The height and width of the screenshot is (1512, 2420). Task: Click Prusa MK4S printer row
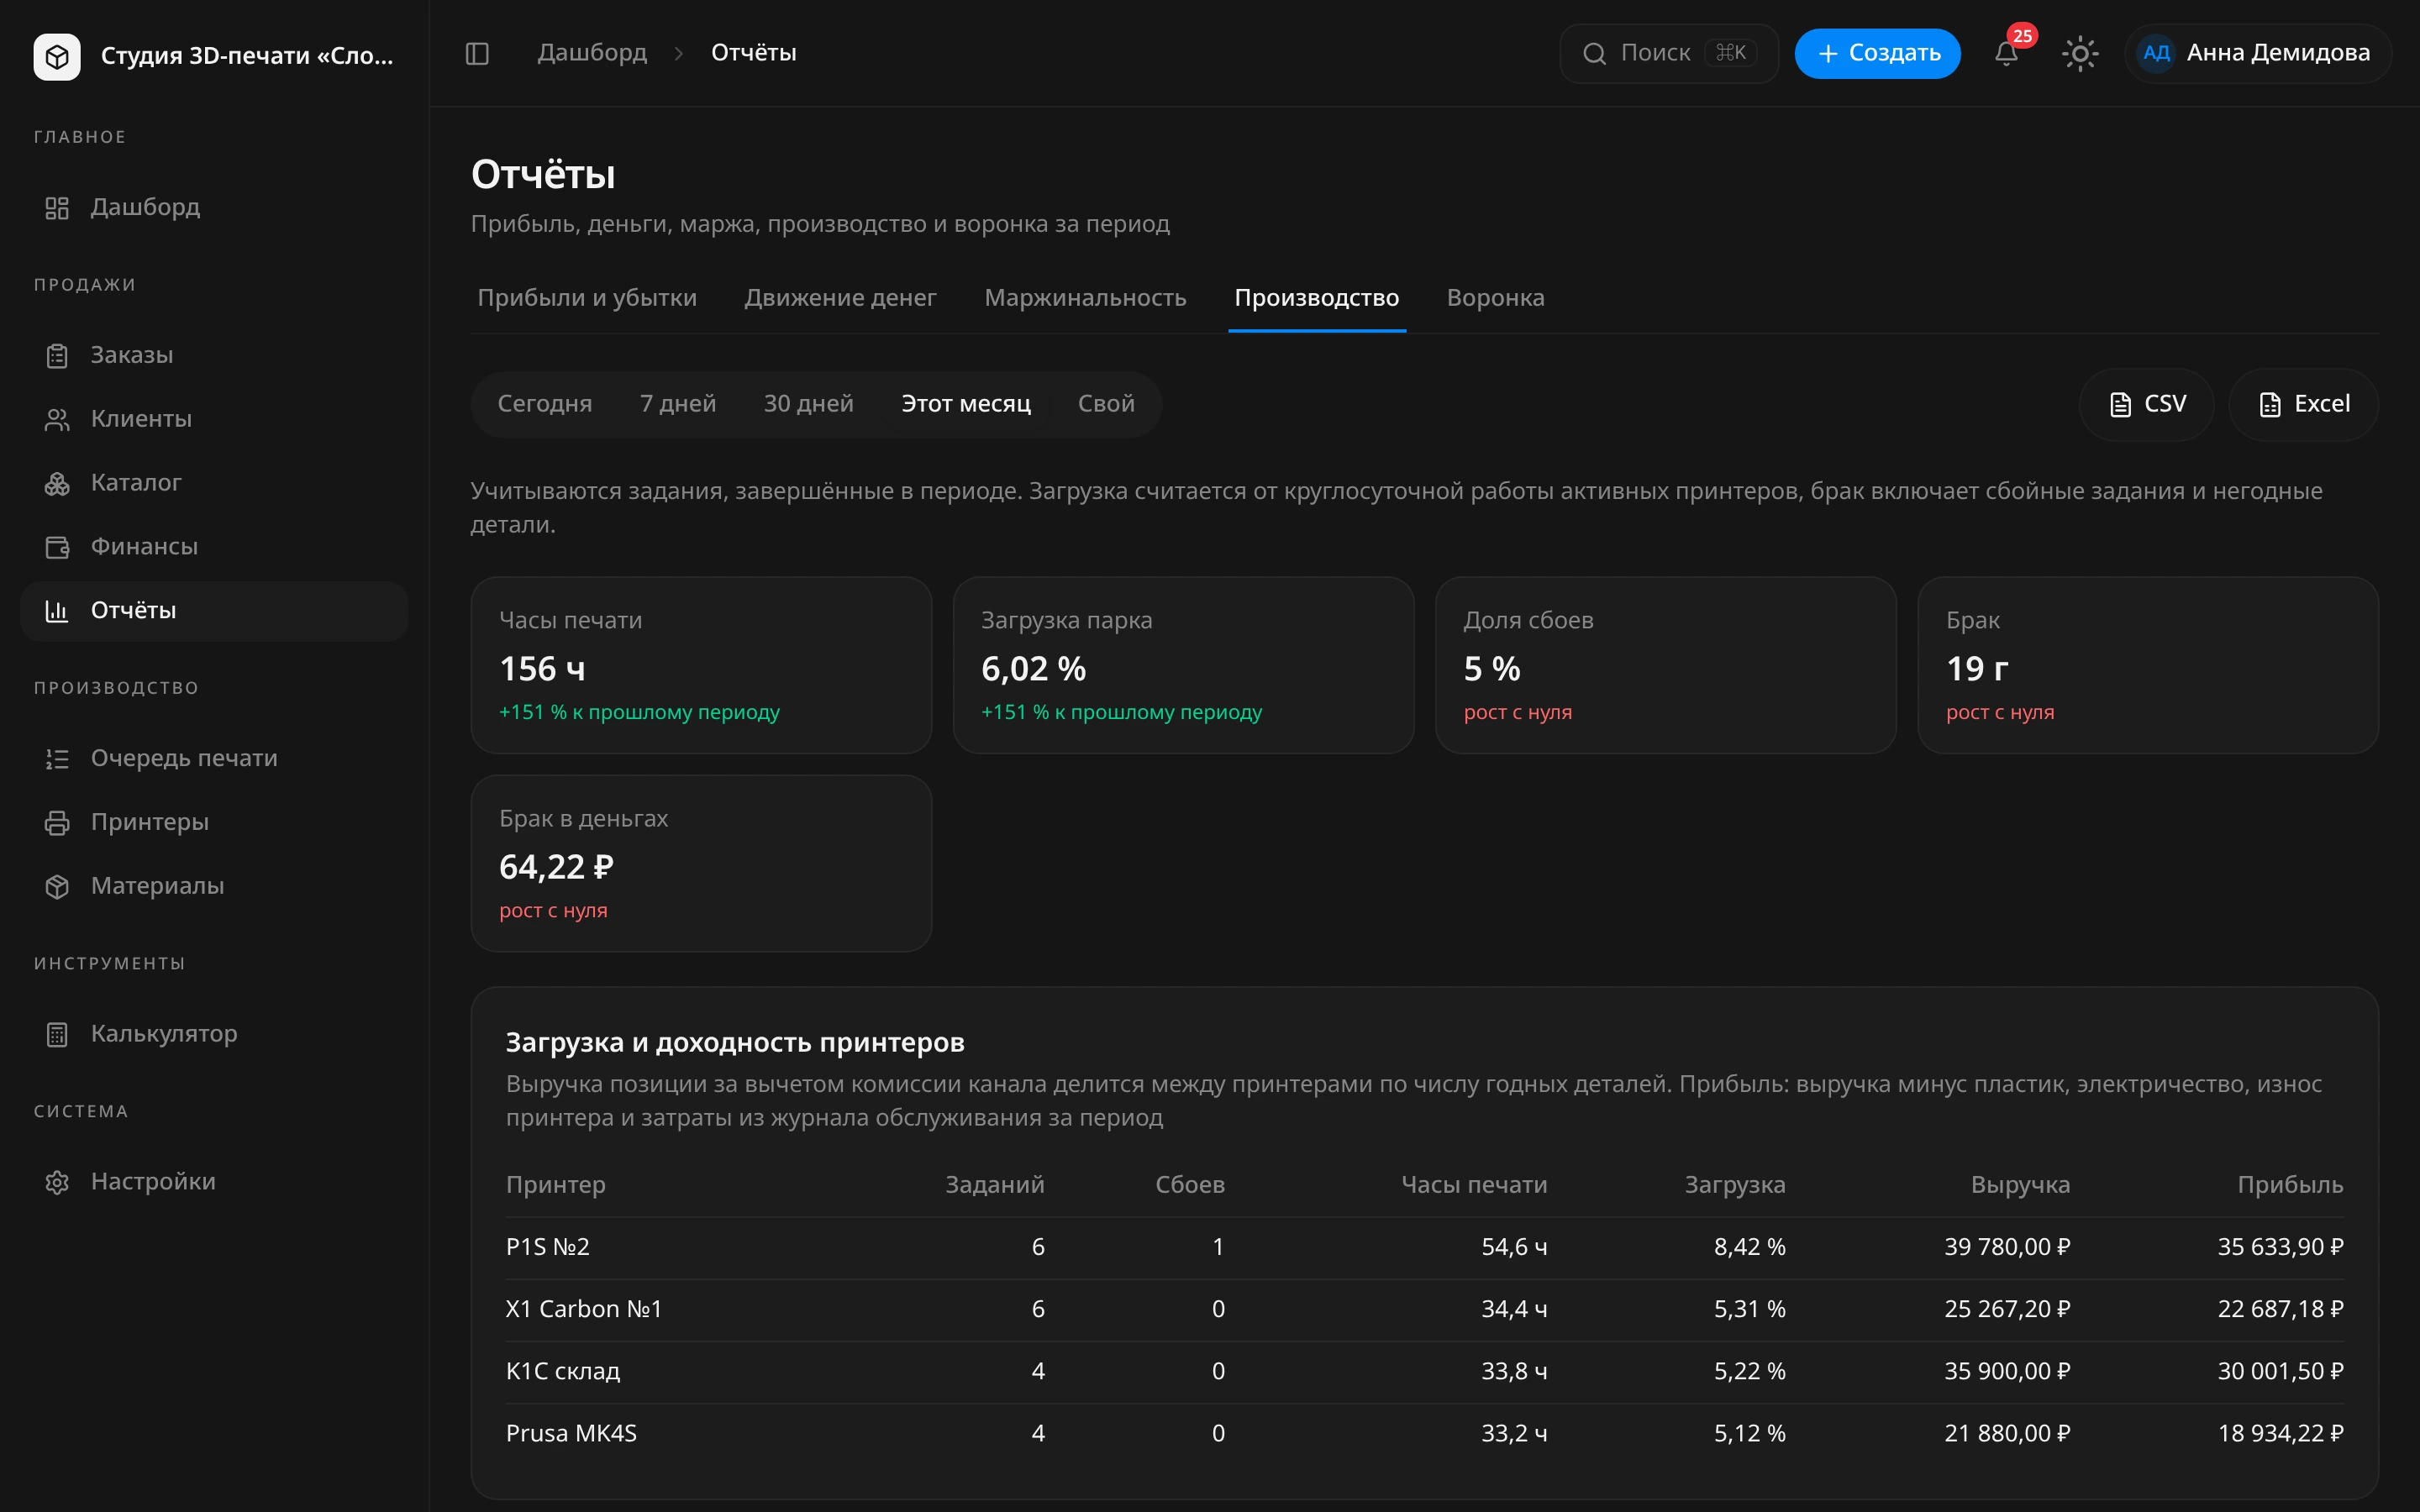coord(1424,1433)
